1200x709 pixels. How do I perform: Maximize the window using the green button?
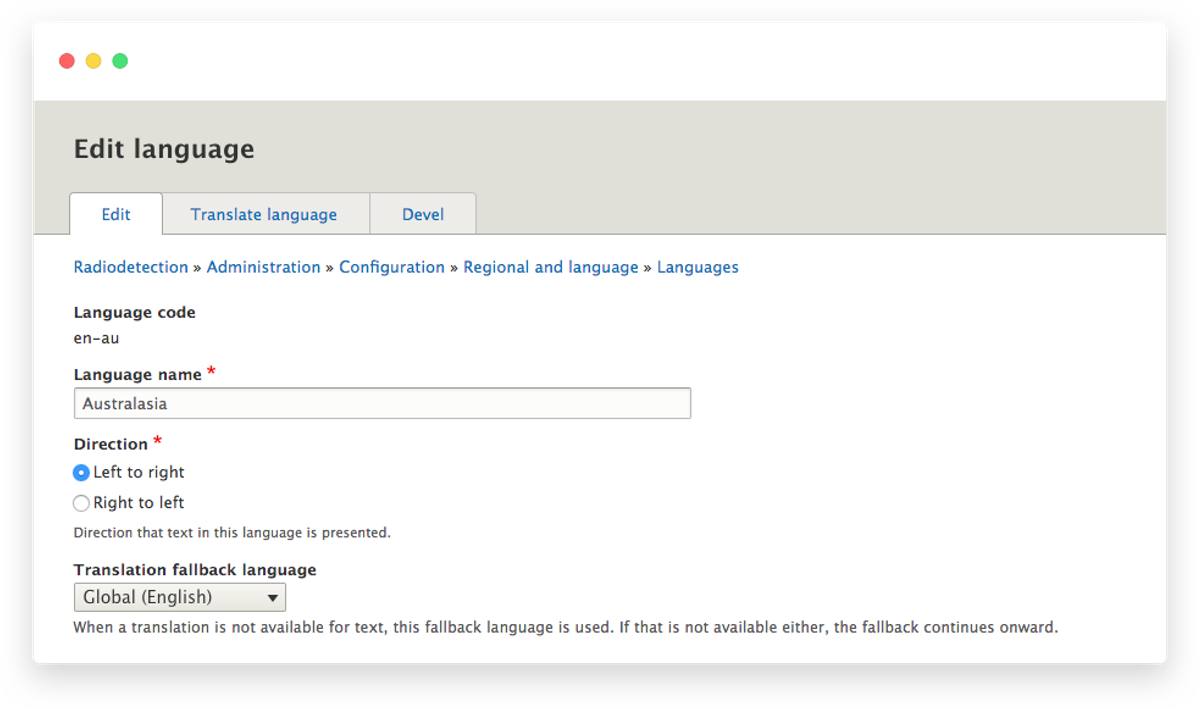click(x=120, y=61)
